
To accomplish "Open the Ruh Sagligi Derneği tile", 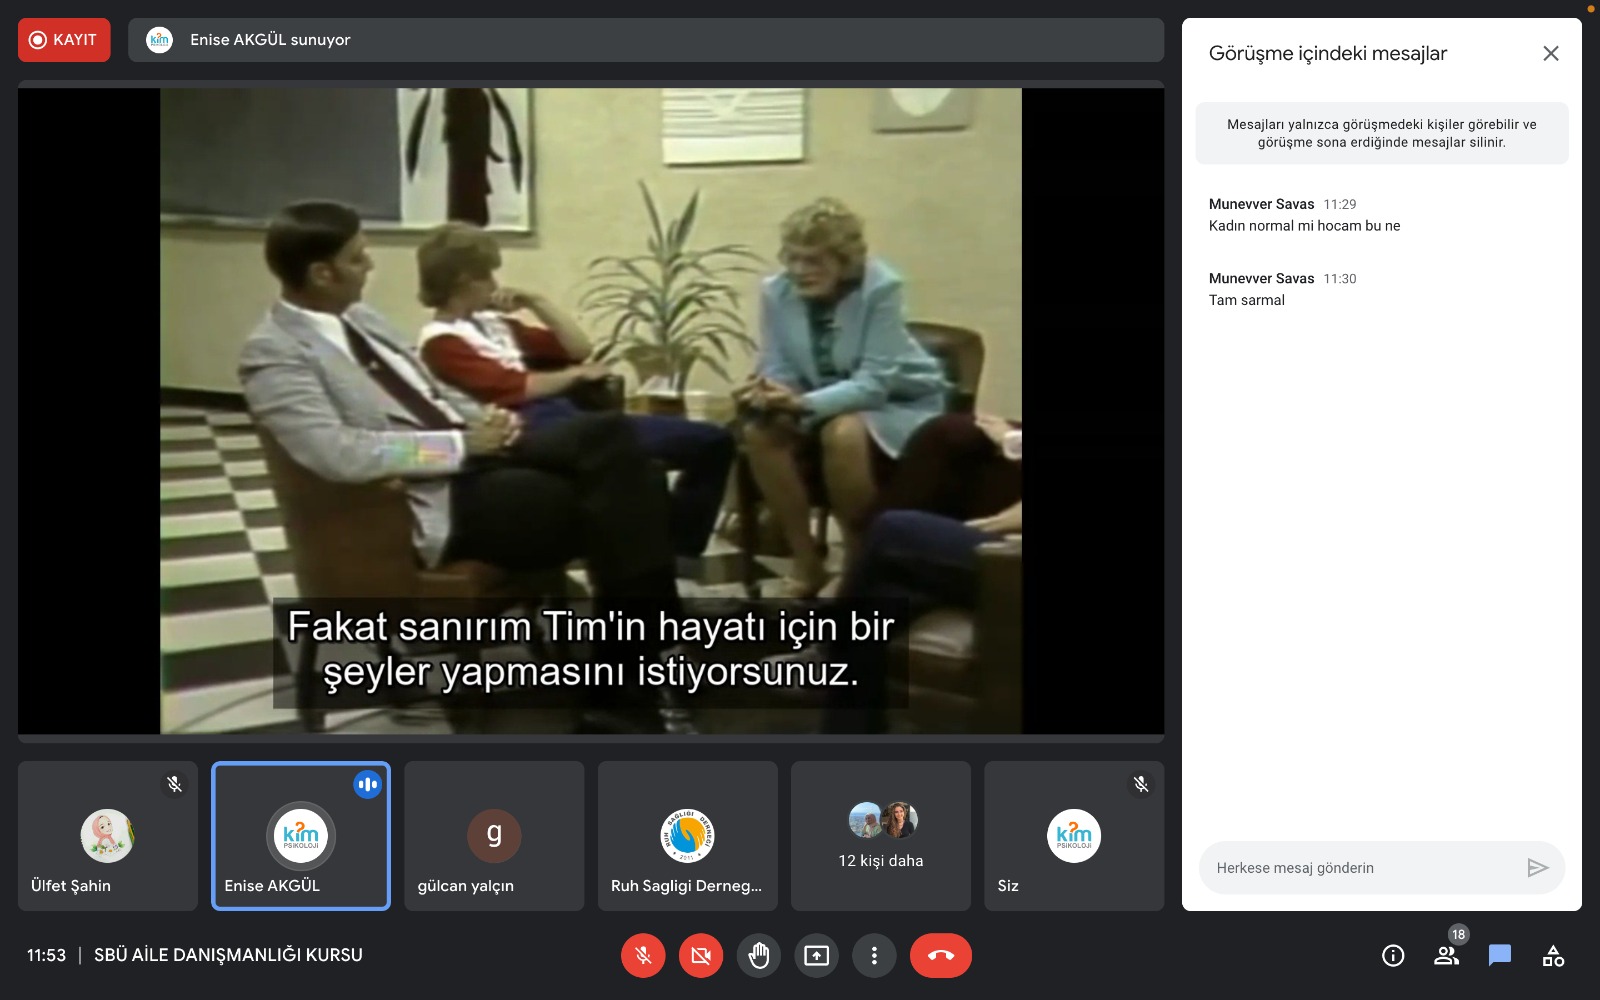I will [688, 836].
